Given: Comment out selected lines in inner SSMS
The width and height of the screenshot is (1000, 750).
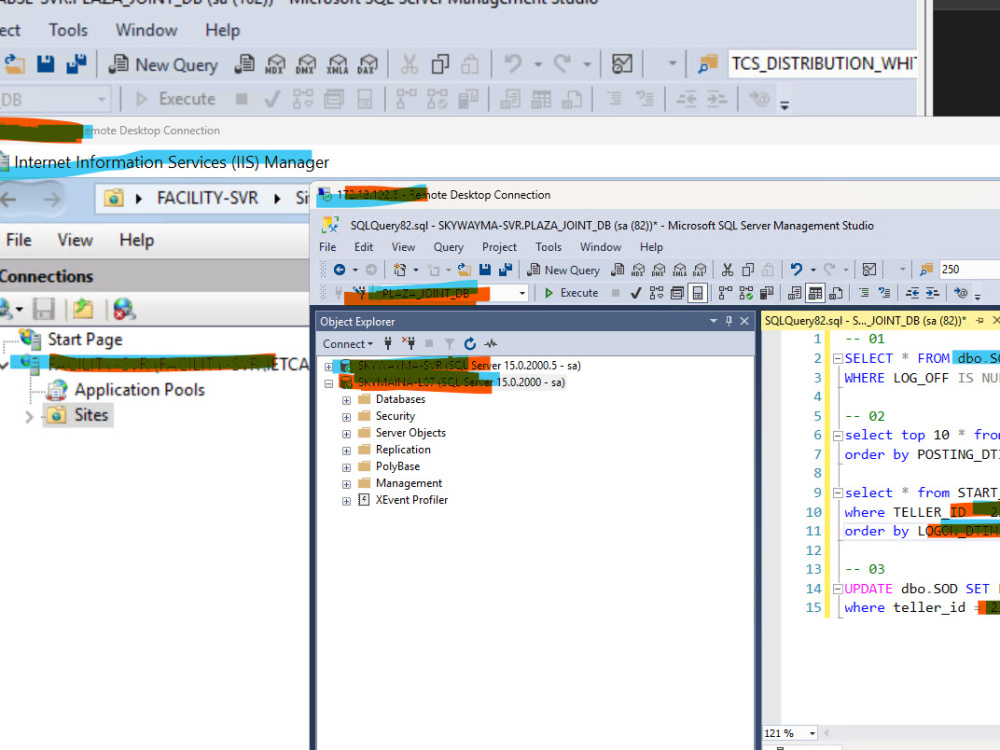Looking at the screenshot, I should tap(864, 293).
